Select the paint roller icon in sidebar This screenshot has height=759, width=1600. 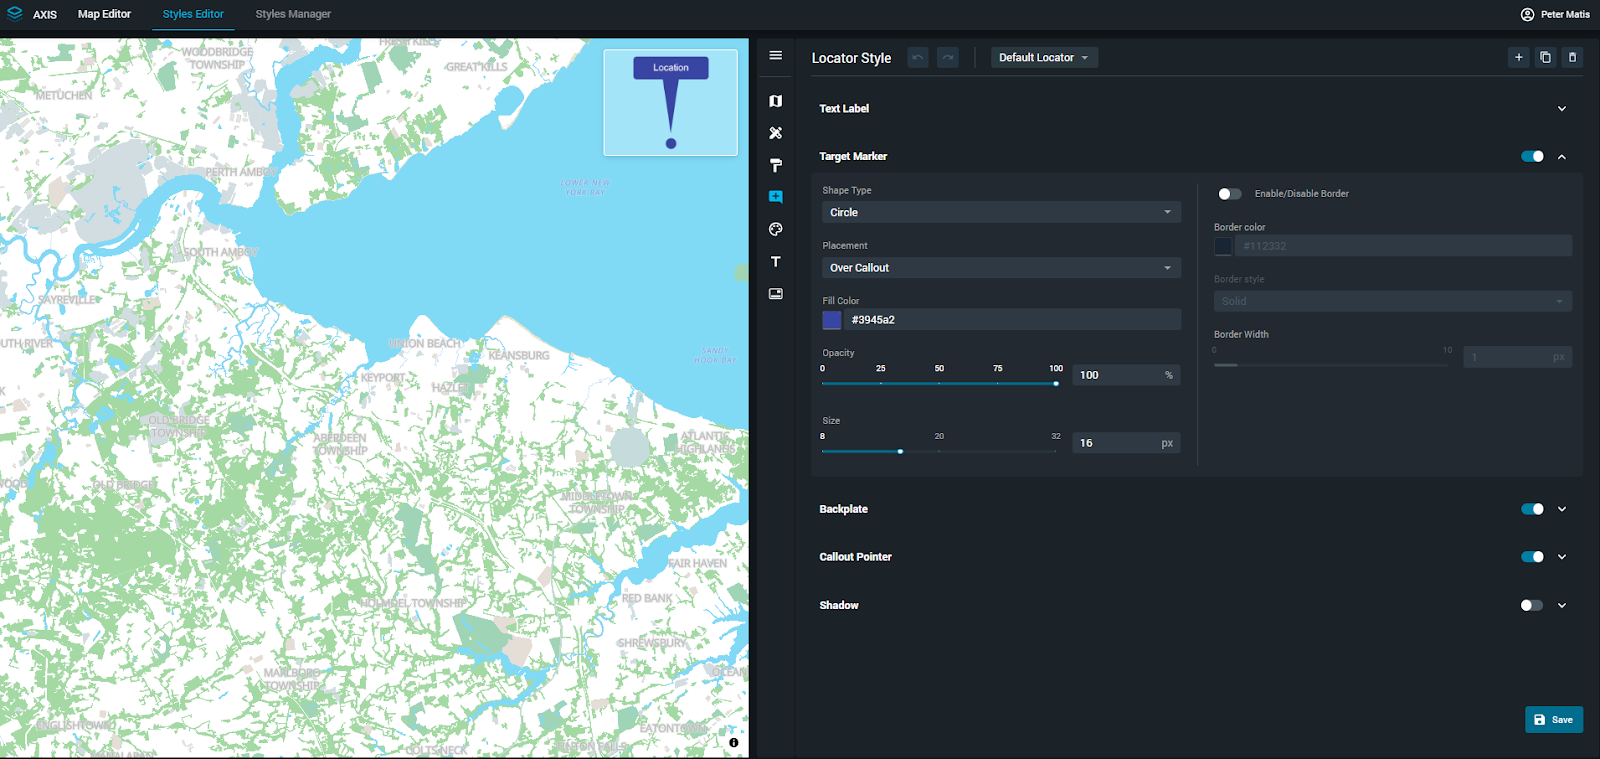coord(775,165)
